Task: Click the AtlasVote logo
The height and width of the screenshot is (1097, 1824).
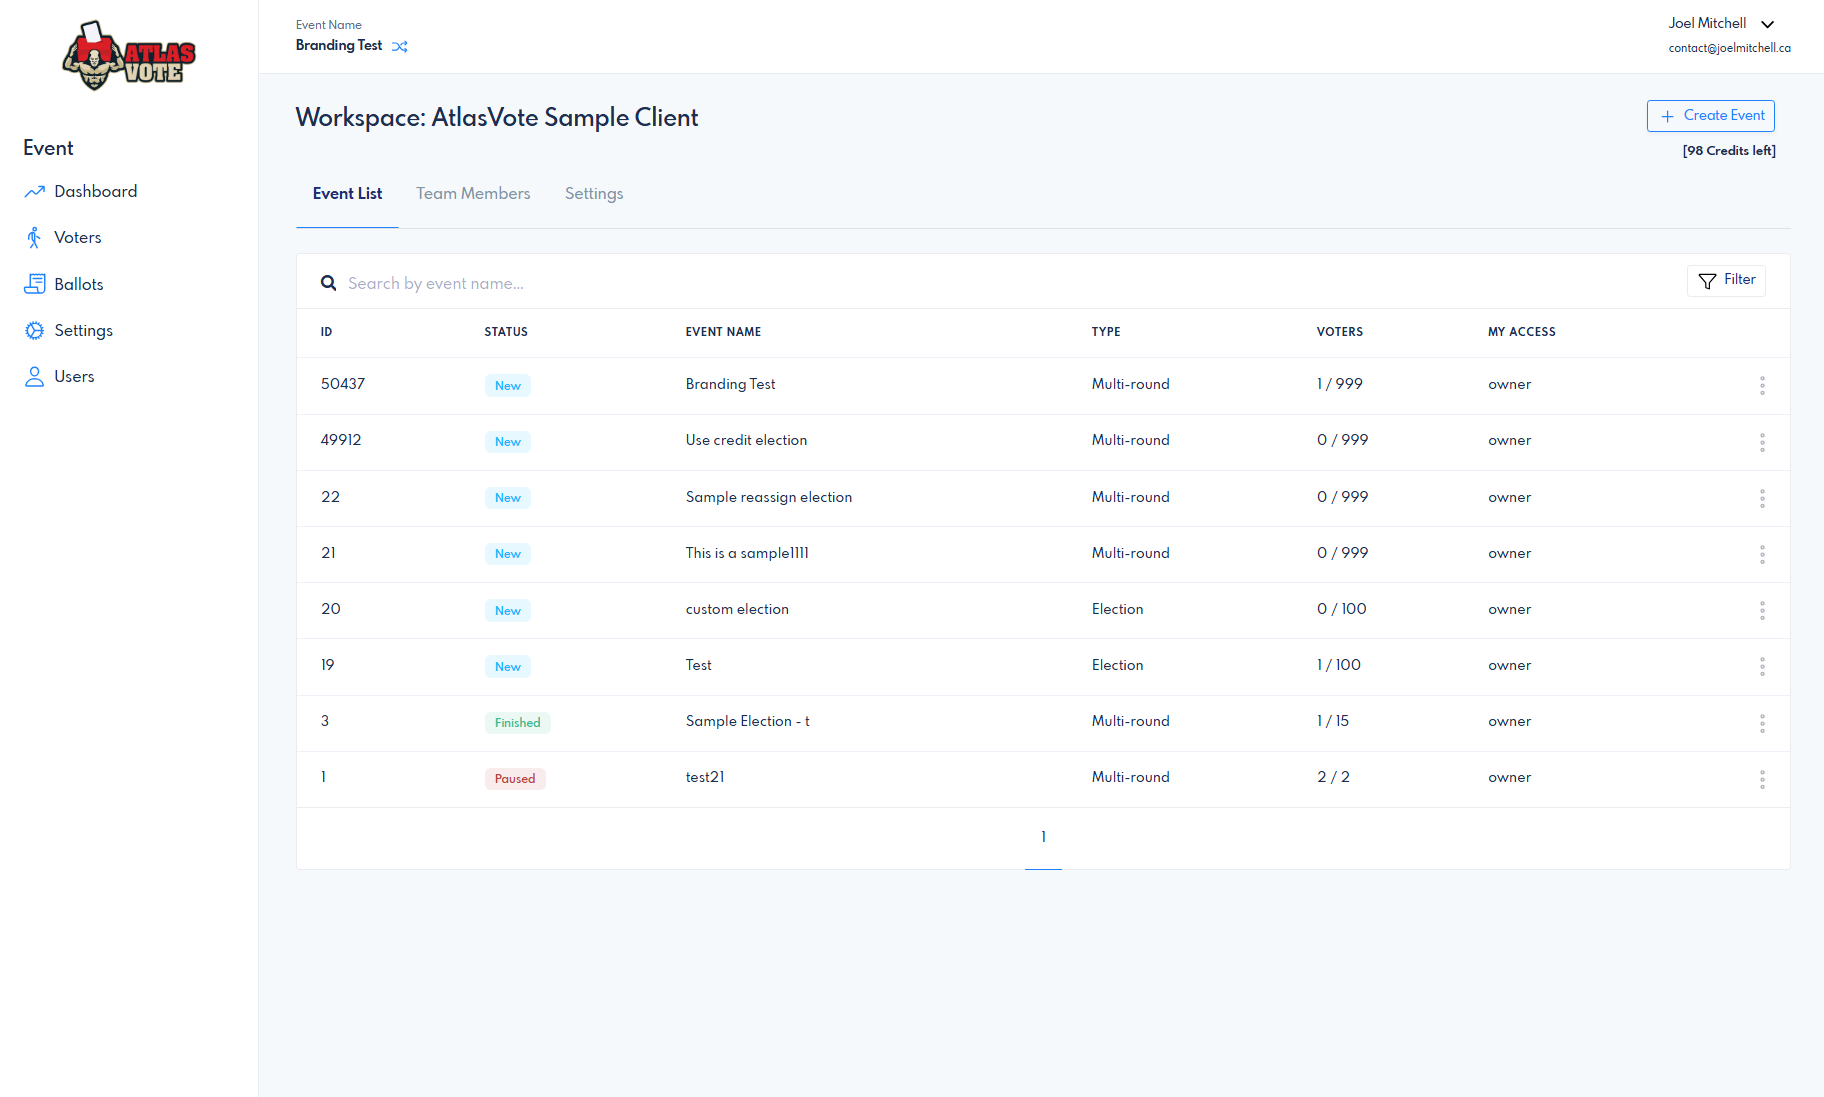Action: coord(129,56)
